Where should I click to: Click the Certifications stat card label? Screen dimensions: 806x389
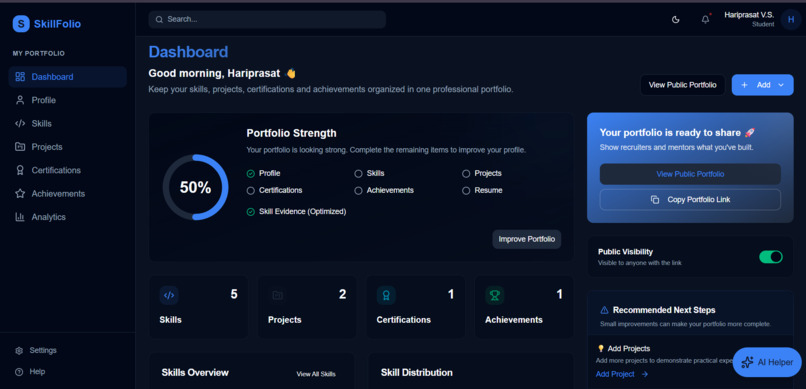pos(404,320)
